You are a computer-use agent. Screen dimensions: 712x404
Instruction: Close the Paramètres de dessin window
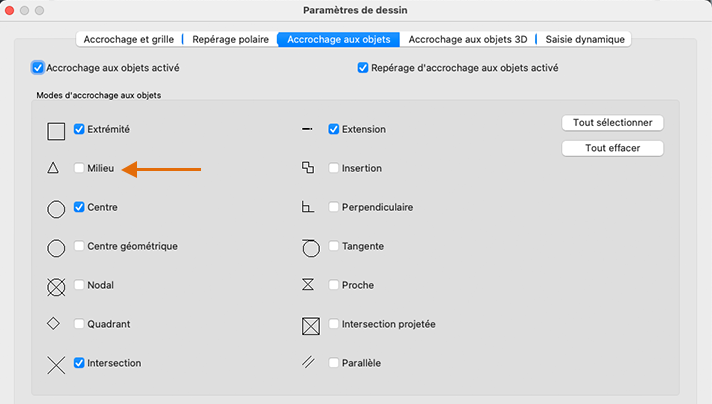[x=12, y=10]
